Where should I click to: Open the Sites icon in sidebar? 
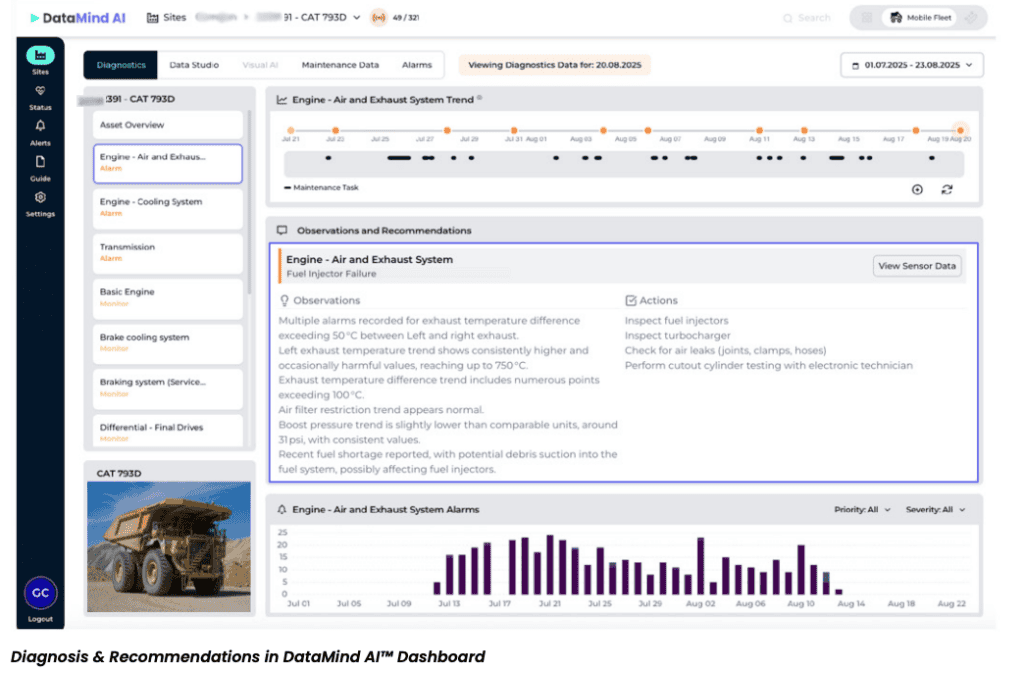pyautogui.click(x=40, y=56)
